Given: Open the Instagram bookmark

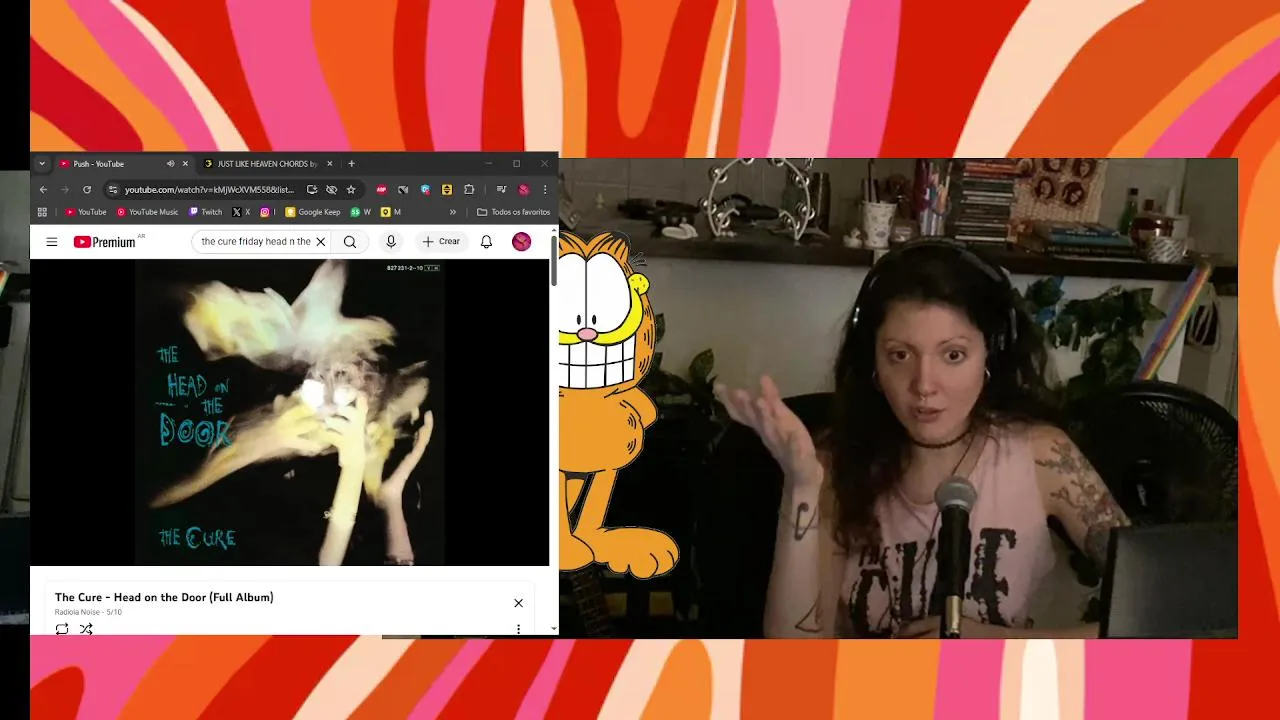Looking at the screenshot, I should (266, 212).
